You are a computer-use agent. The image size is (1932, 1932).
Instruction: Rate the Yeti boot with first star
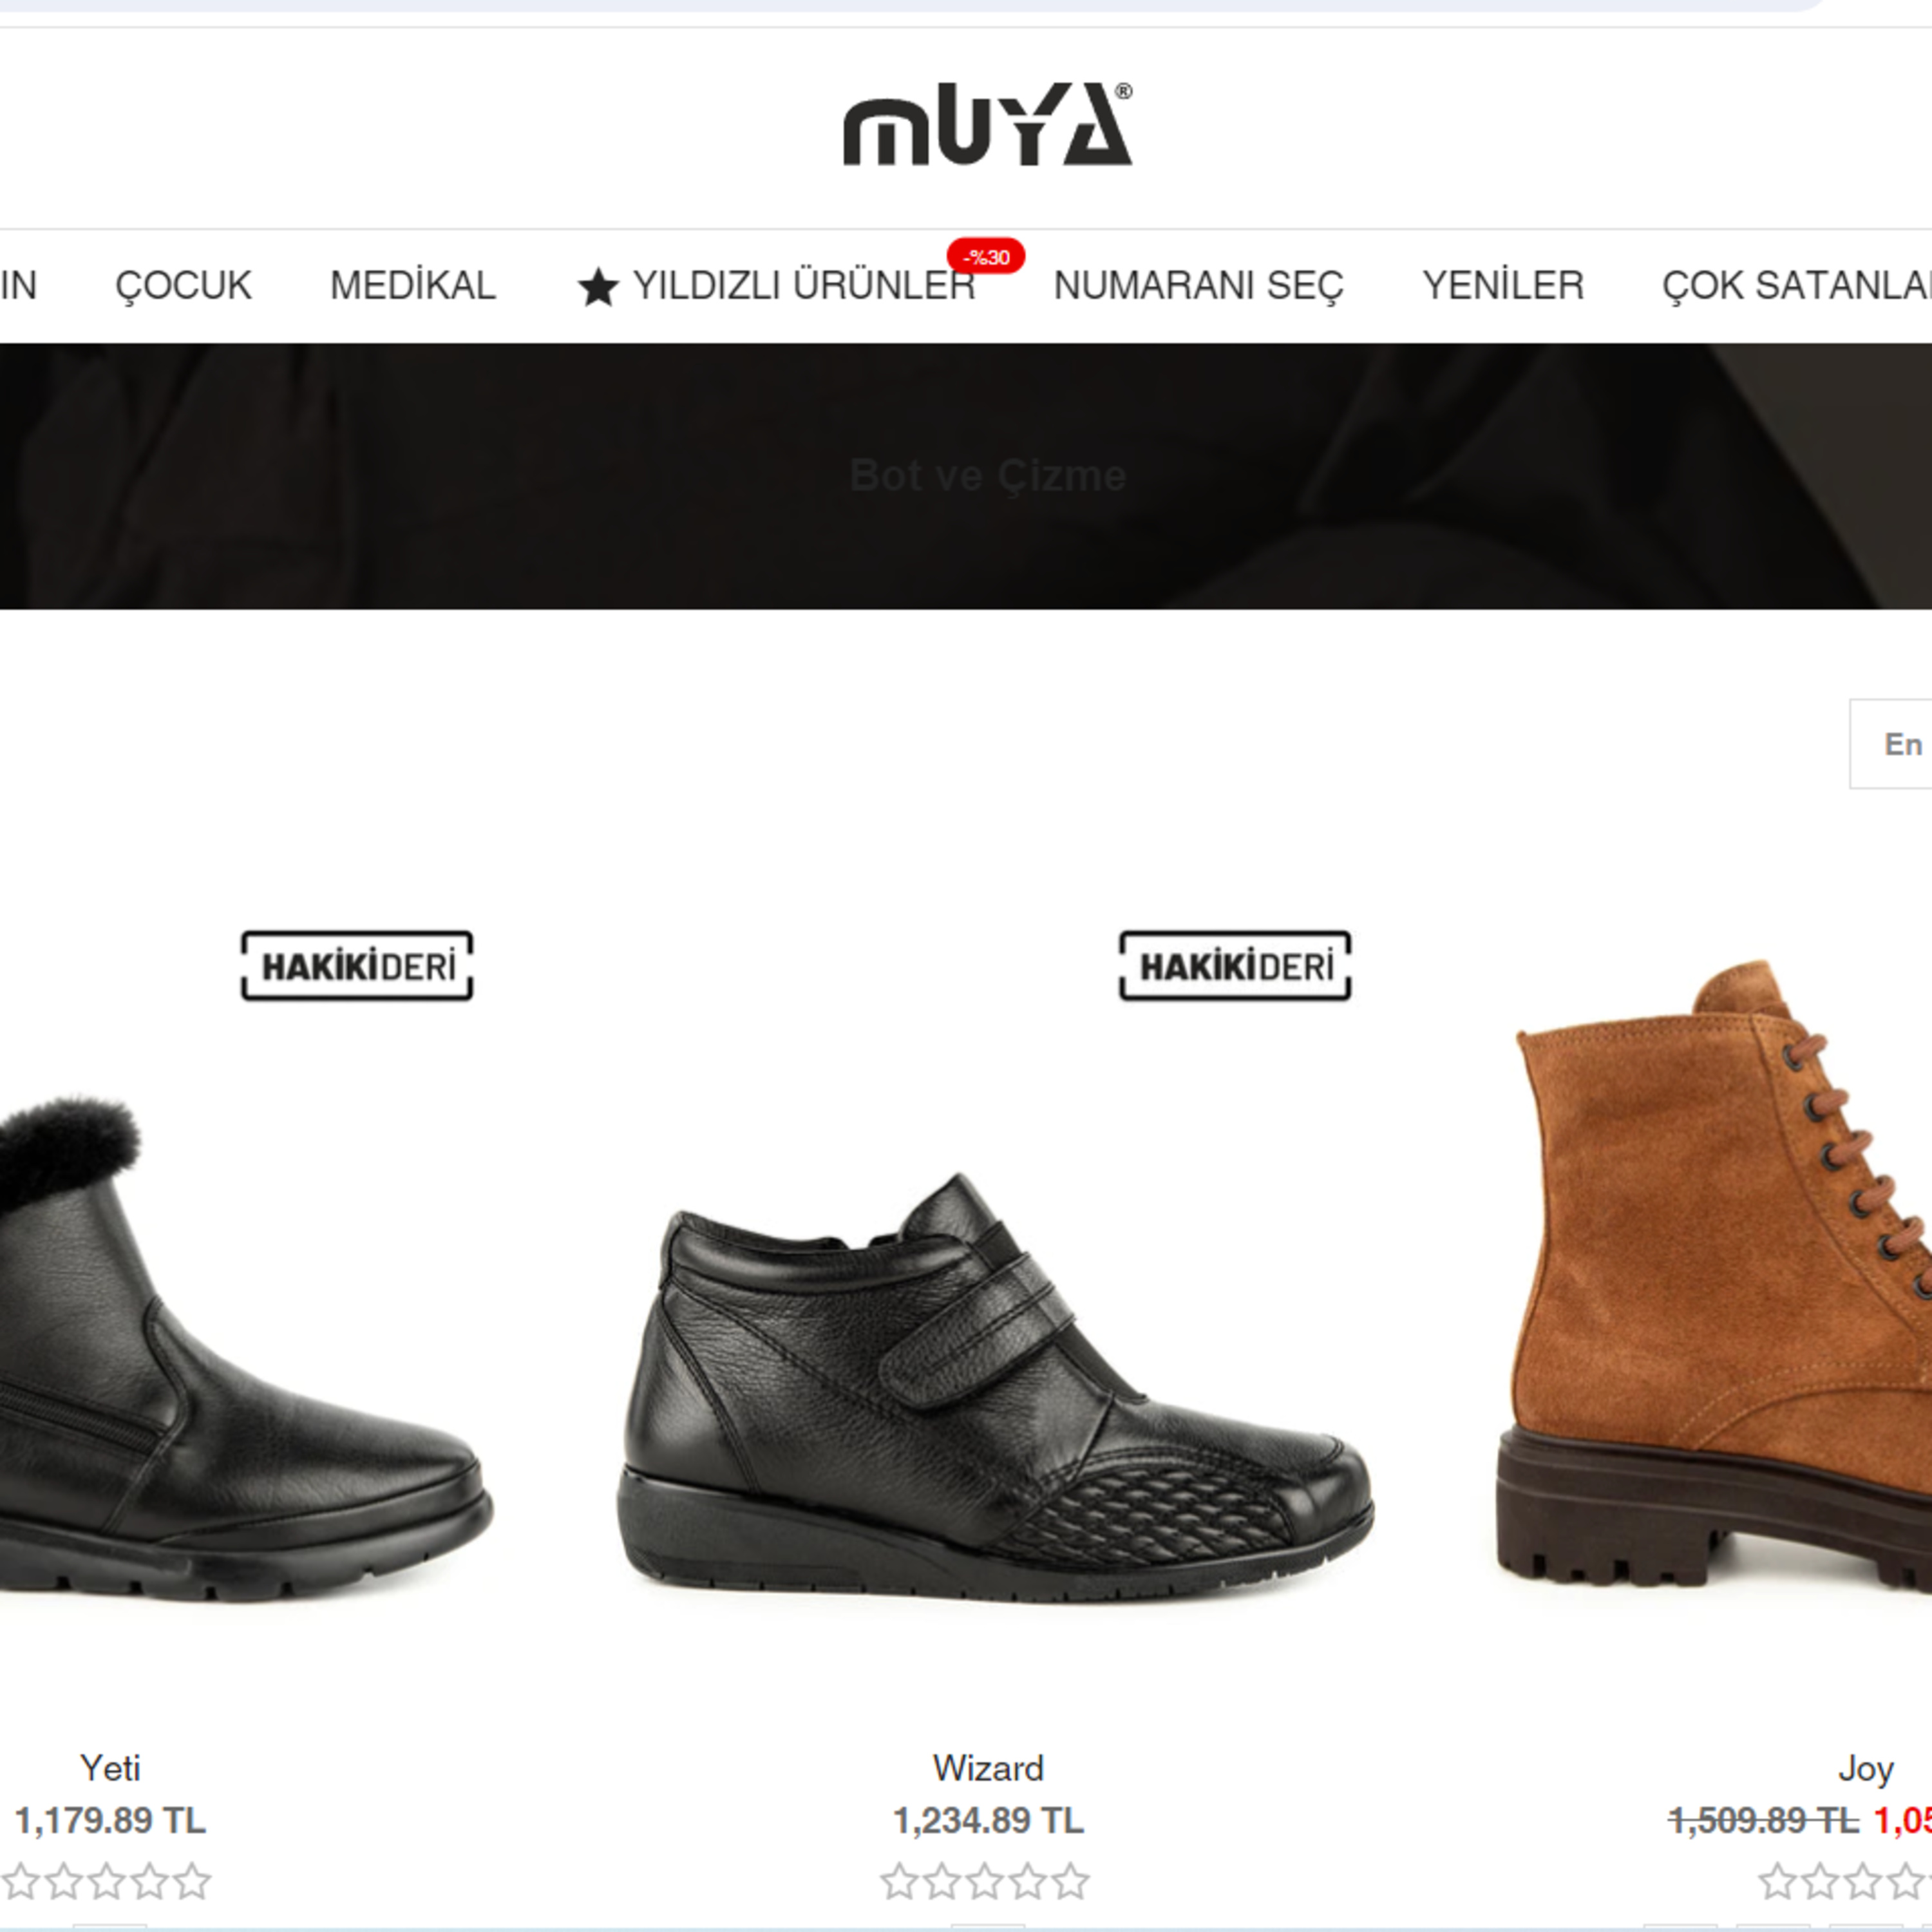tap(20, 1881)
